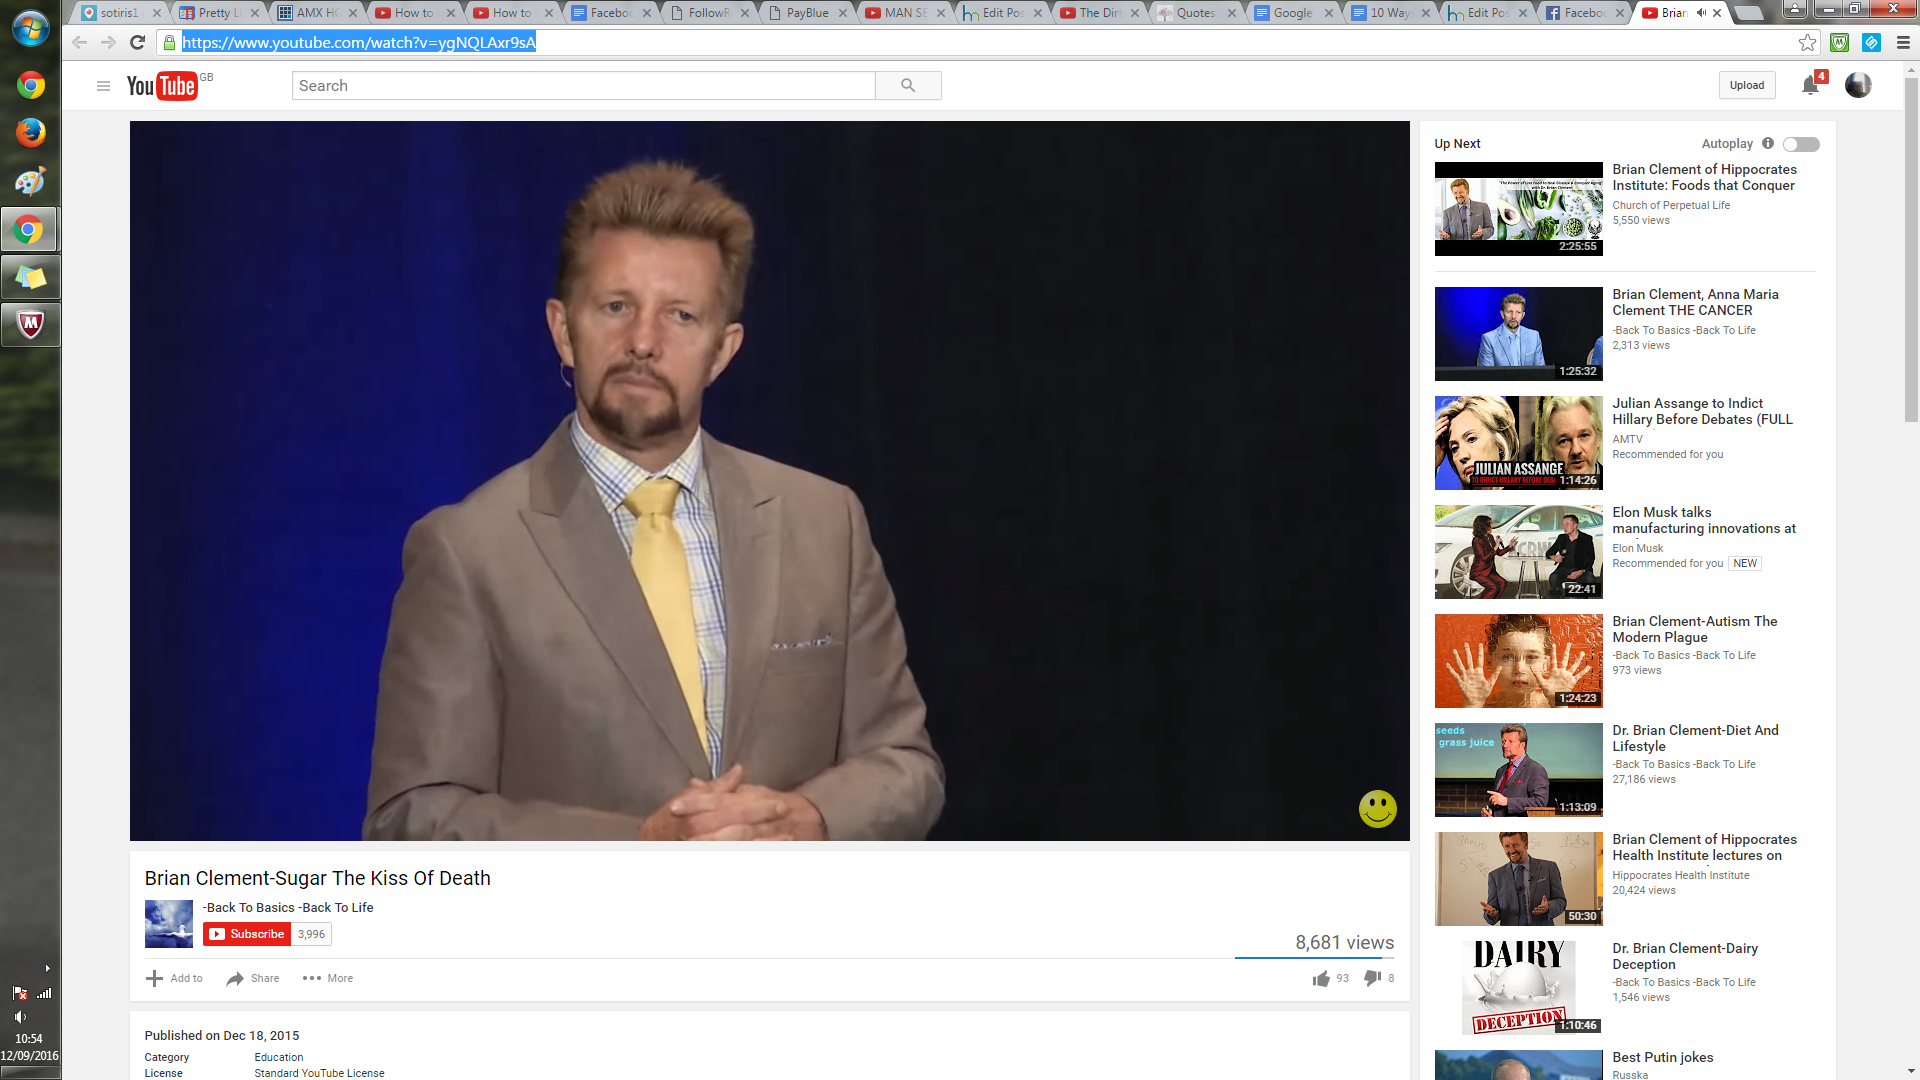Screen dimensions: 1920x1080
Task: Open the Chrome menu button
Action: point(1903,42)
